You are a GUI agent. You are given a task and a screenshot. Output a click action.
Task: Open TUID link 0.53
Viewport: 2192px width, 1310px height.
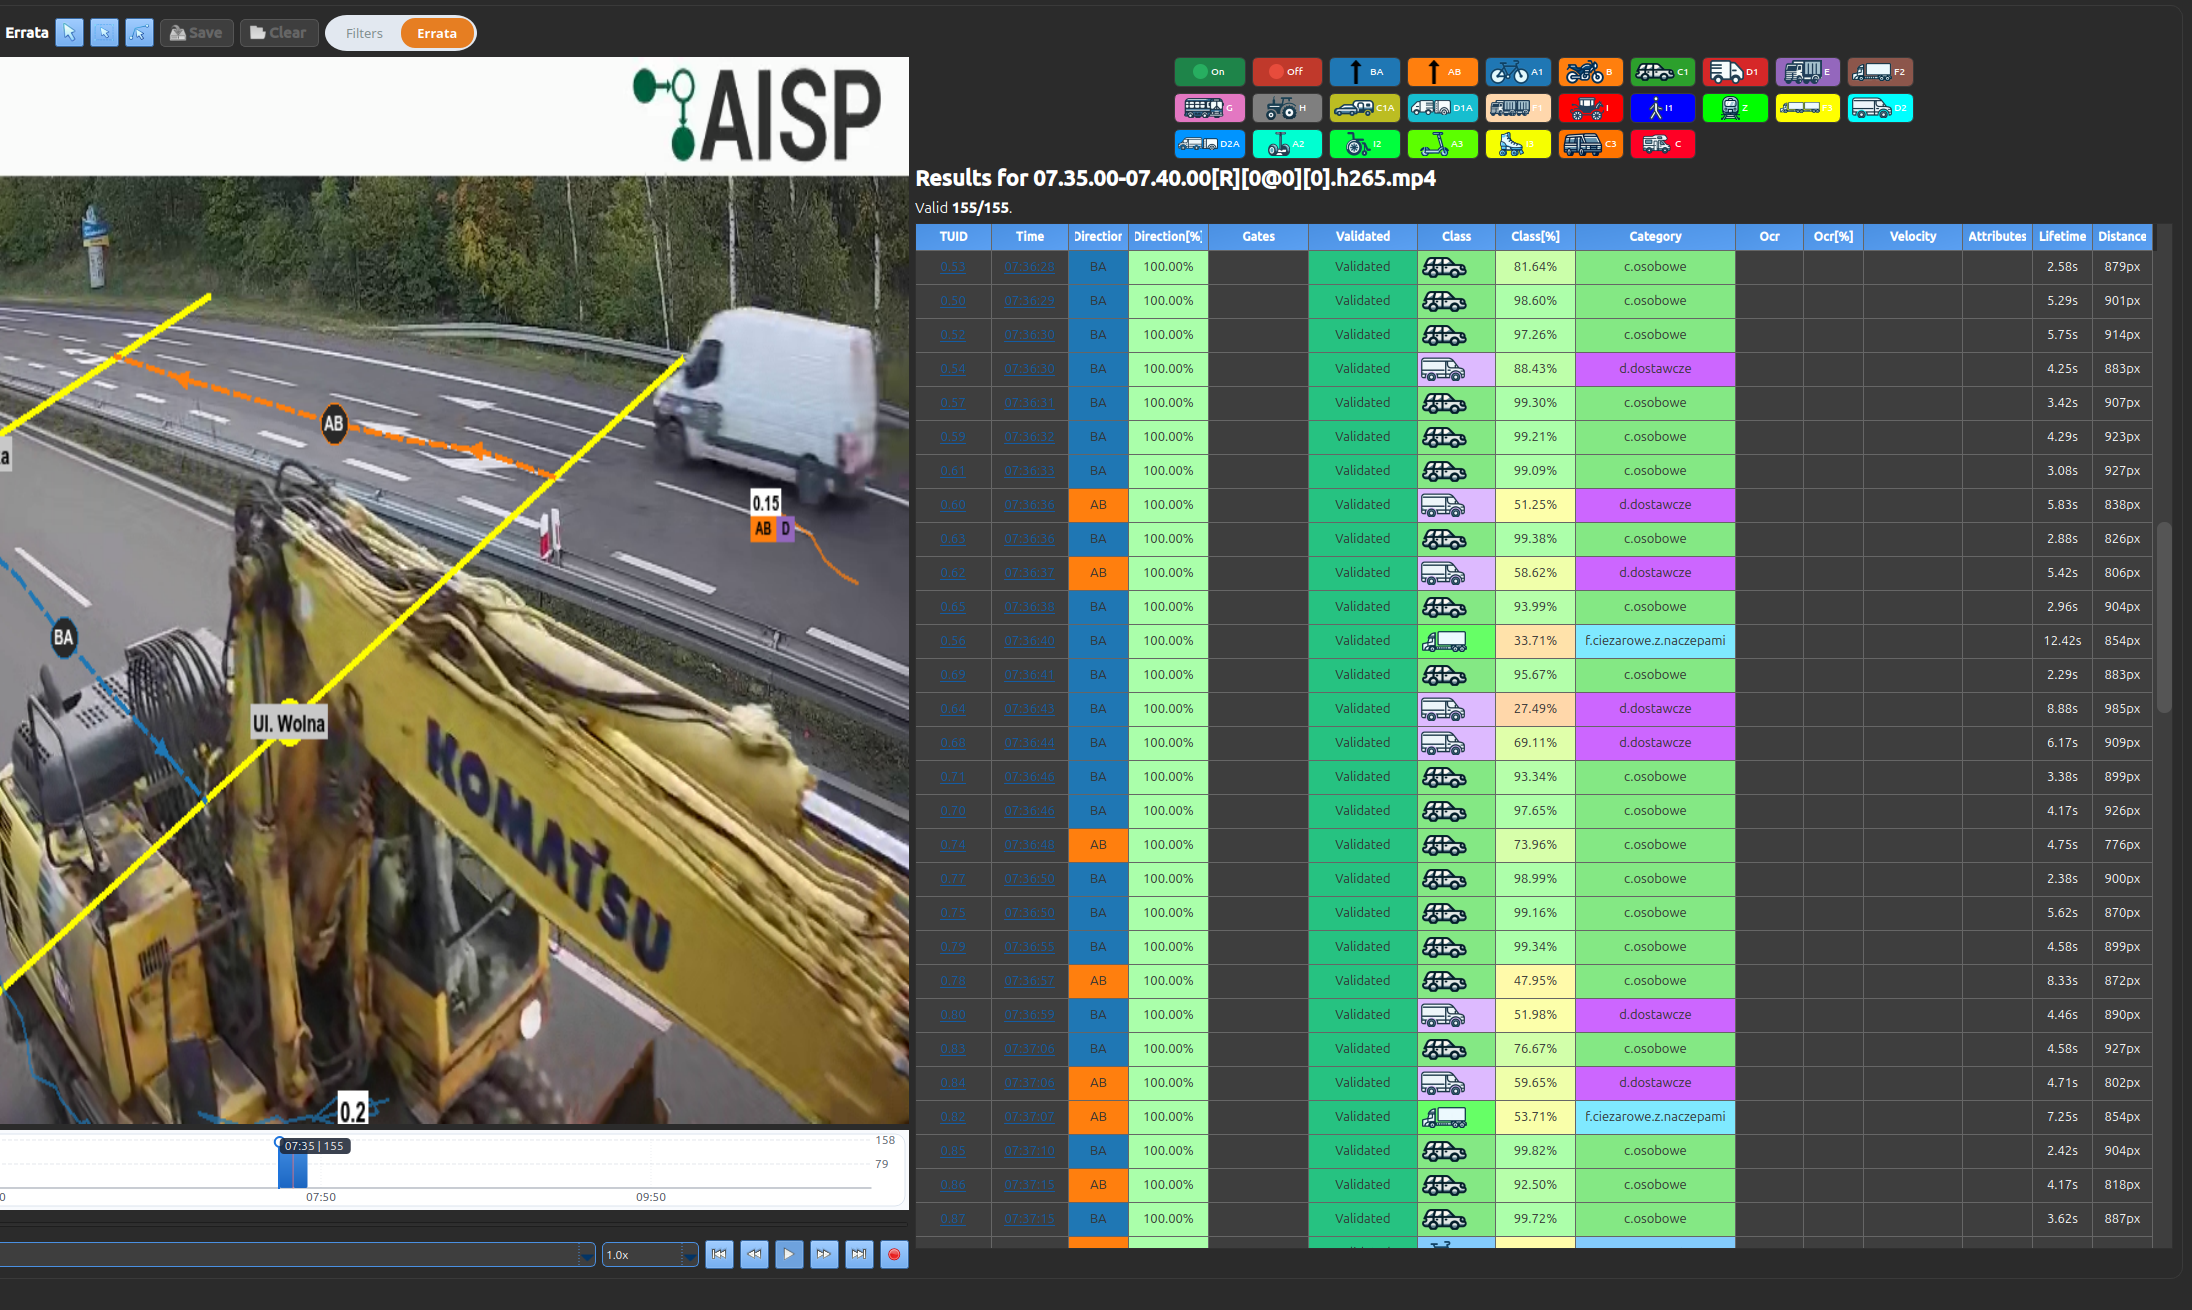click(x=953, y=267)
